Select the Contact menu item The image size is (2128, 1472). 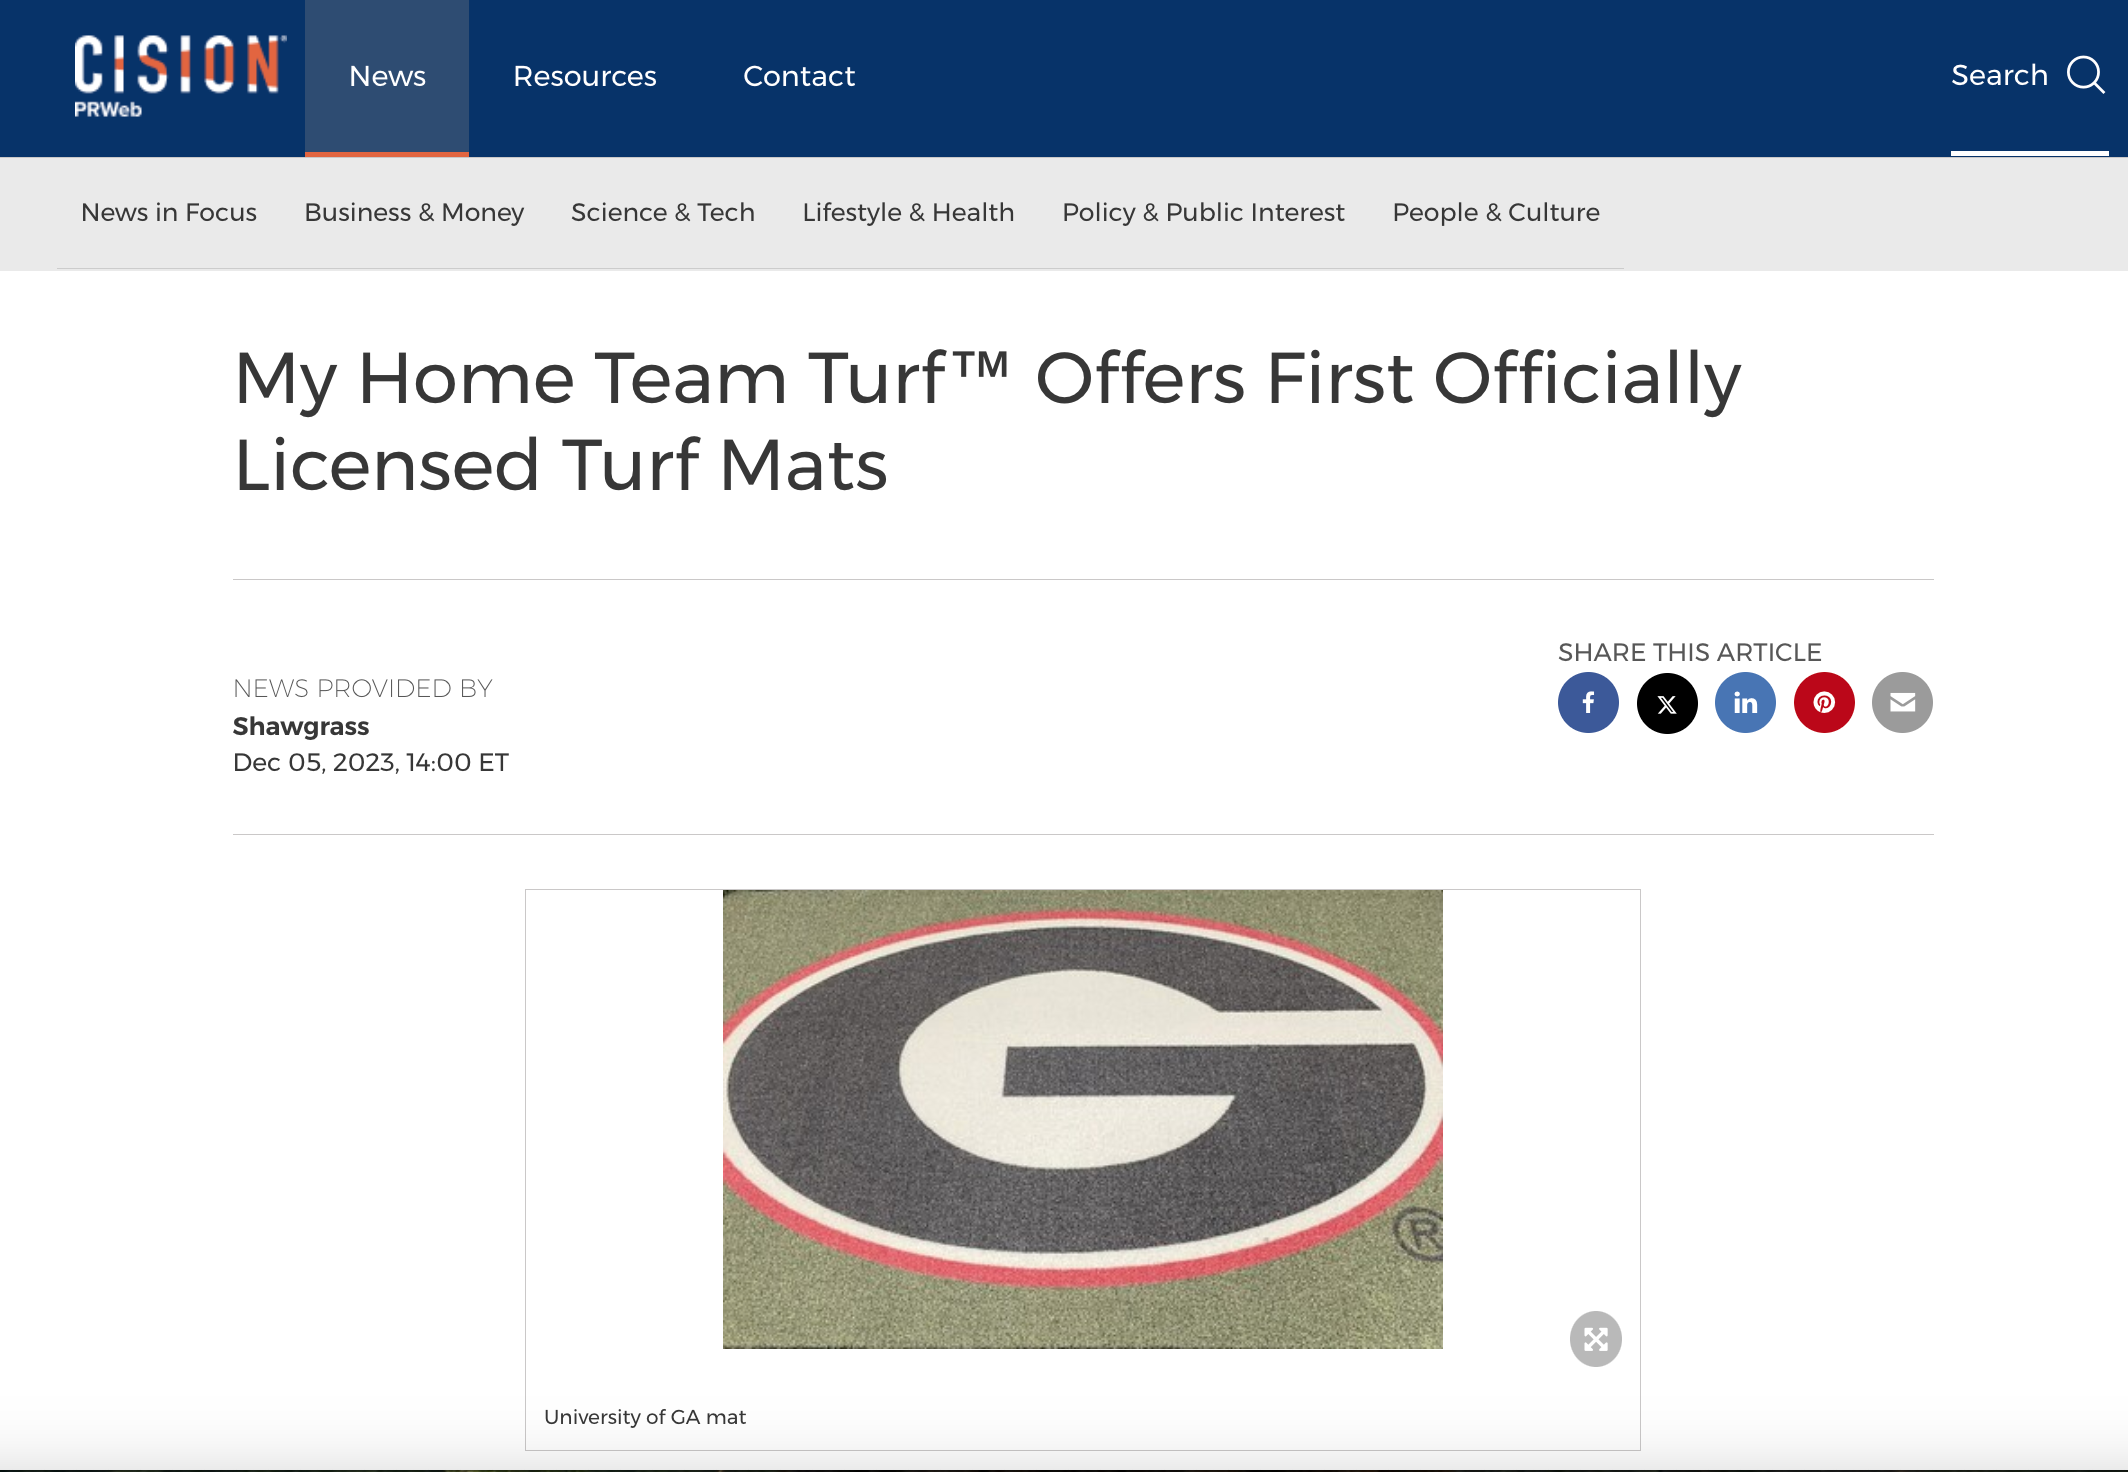[x=799, y=76]
